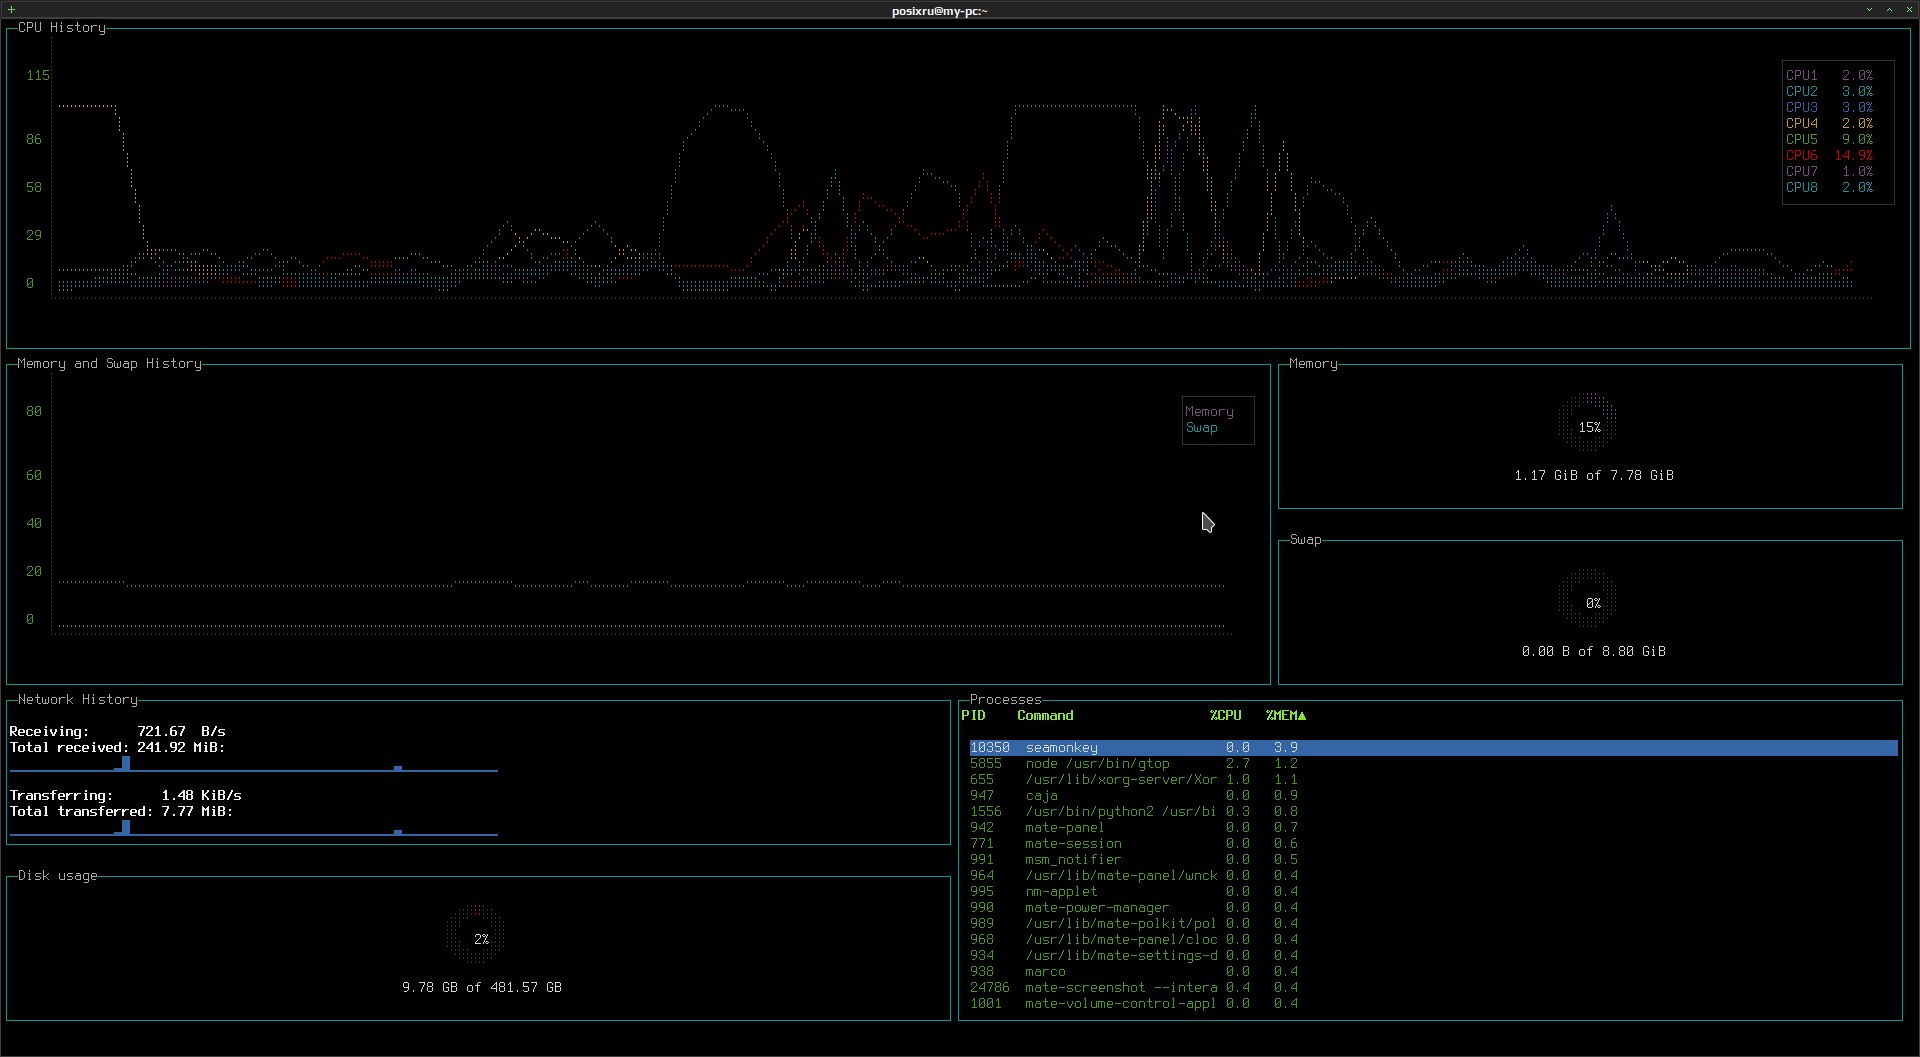This screenshot has width=1920, height=1057.
Task: Click the Transferring 1.48 KiB/s line
Action: (125, 796)
